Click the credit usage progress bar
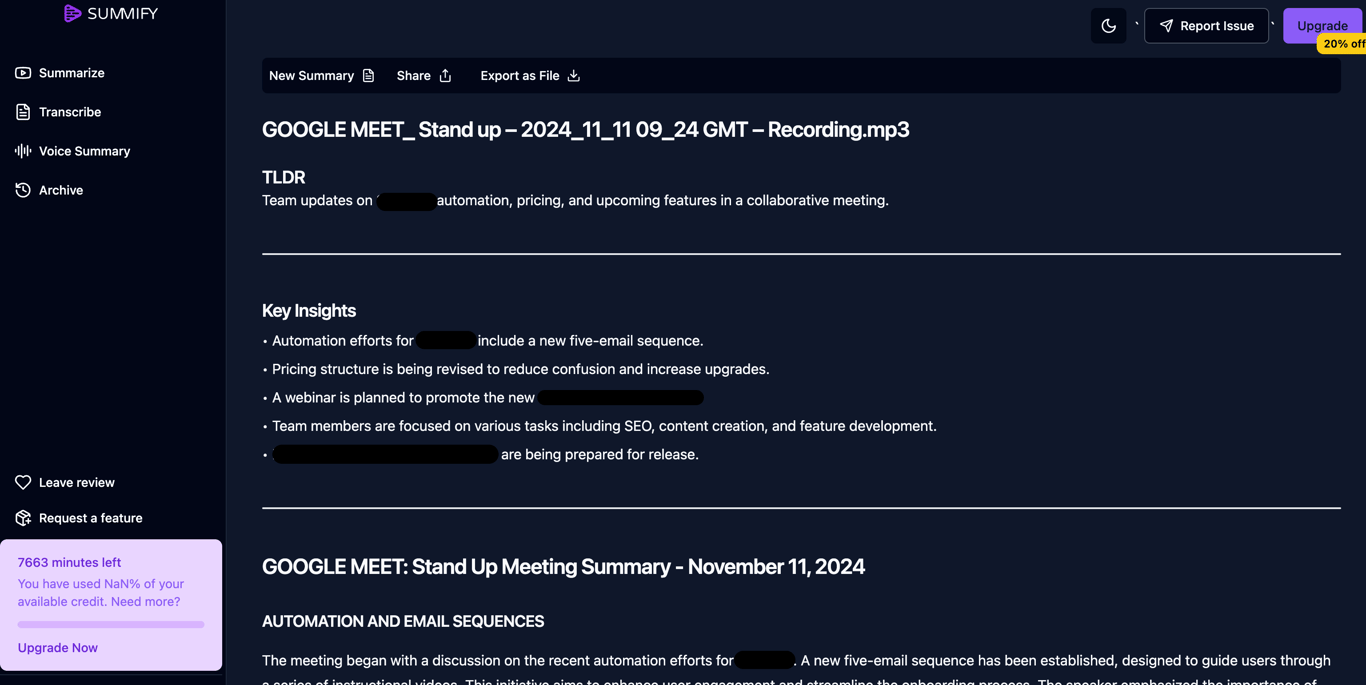The height and width of the screenshot is (685, 1366). [x=111, y=625]
